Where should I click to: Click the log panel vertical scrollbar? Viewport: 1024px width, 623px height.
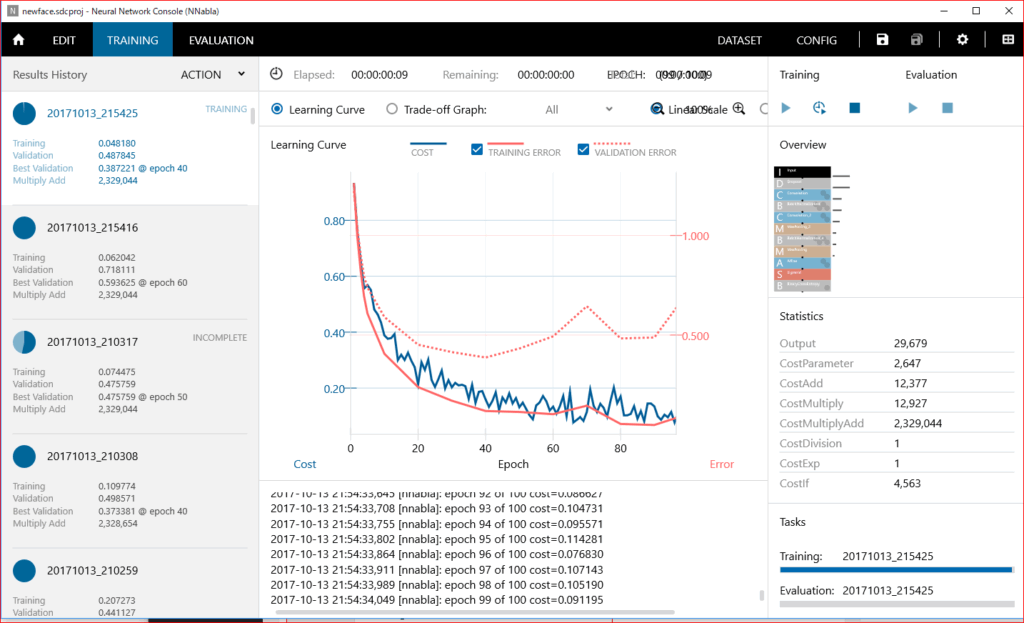click(761, 595)
